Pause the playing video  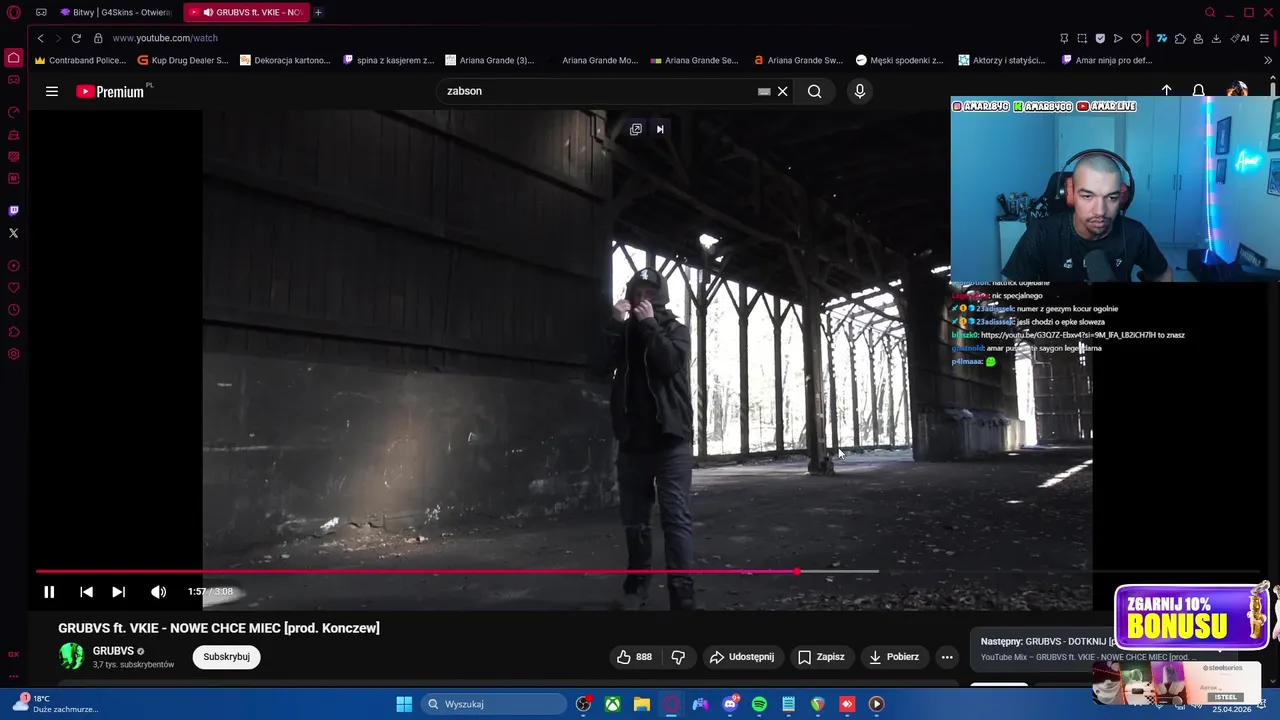pos(49,592)
